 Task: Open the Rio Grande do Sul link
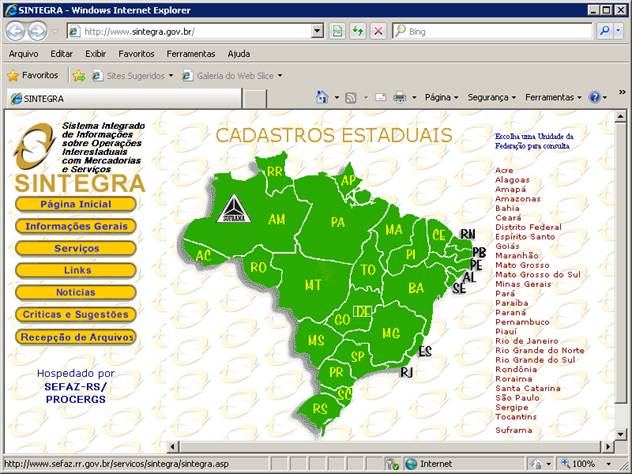point(535,360)
